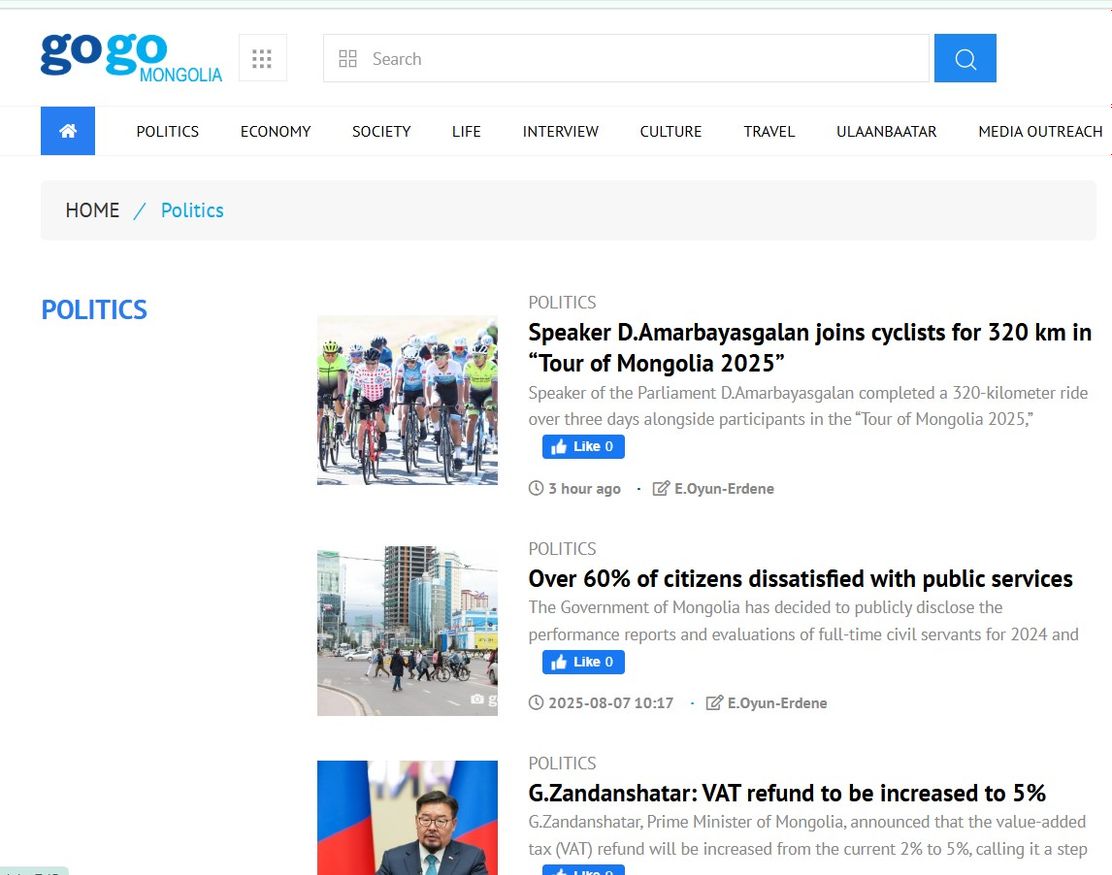
Task: Click POLITICS label above public services headline
Action: click(x=562, y=549)
